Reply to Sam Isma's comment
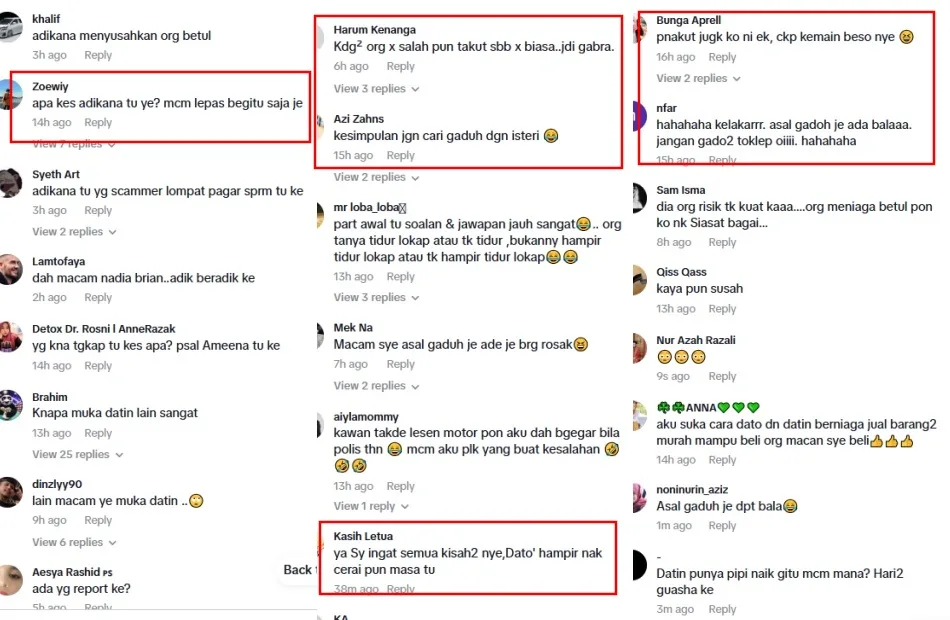The image size is (950, 620). (x=722, y=242)
